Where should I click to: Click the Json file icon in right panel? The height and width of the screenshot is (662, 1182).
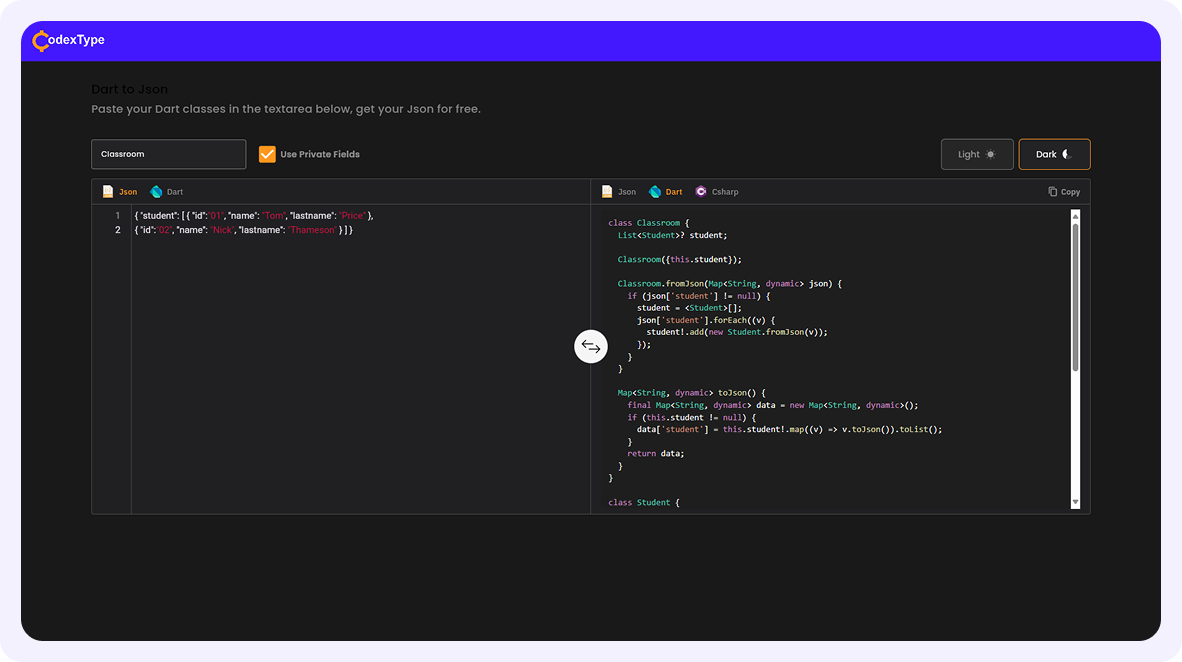point(607,192)
